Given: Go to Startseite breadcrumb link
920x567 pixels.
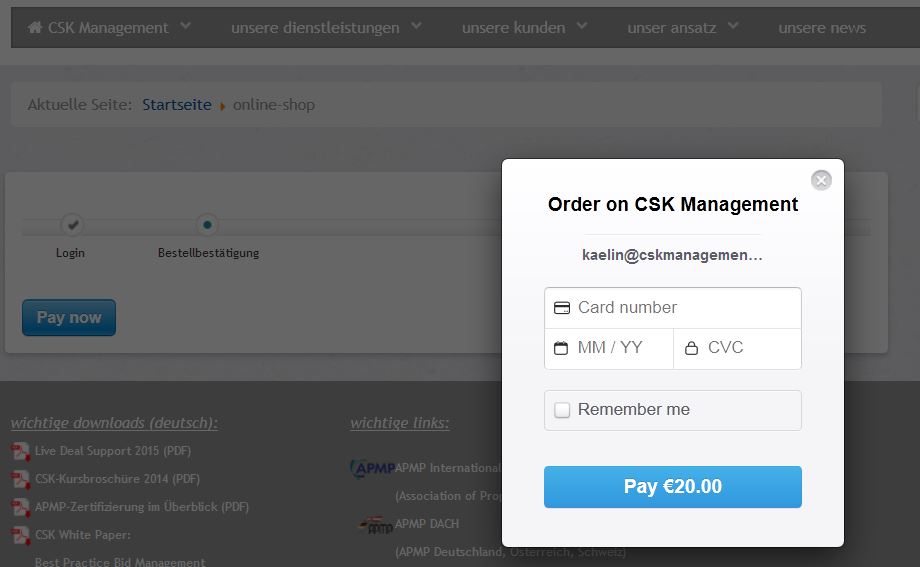Looking at the screenshot, I should (177, 104).
